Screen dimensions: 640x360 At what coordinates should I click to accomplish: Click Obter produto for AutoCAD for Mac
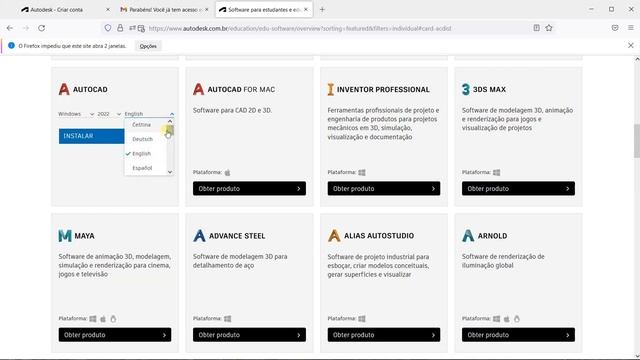point(249,189)
